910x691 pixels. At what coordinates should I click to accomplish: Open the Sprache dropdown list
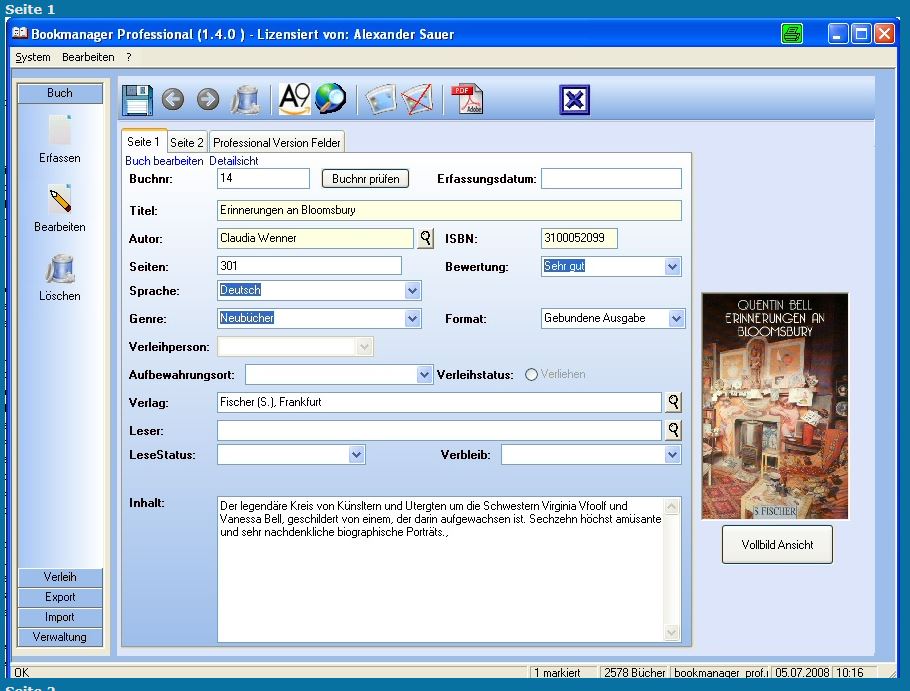coord(412,290)
